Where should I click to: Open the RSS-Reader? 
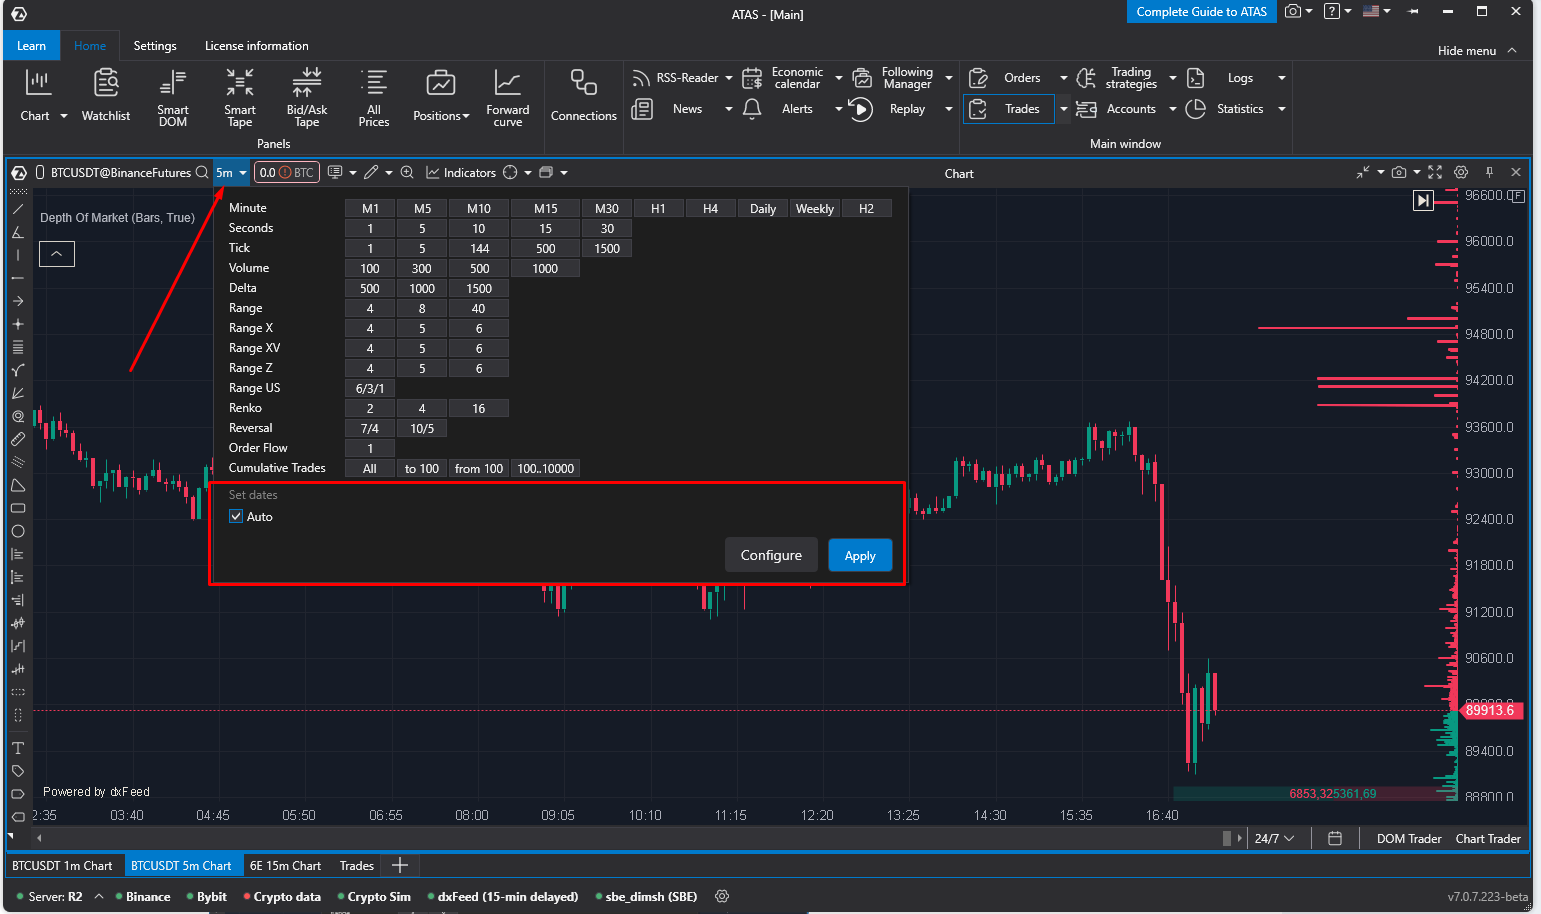pyautogui.click(x=675, y=78)
